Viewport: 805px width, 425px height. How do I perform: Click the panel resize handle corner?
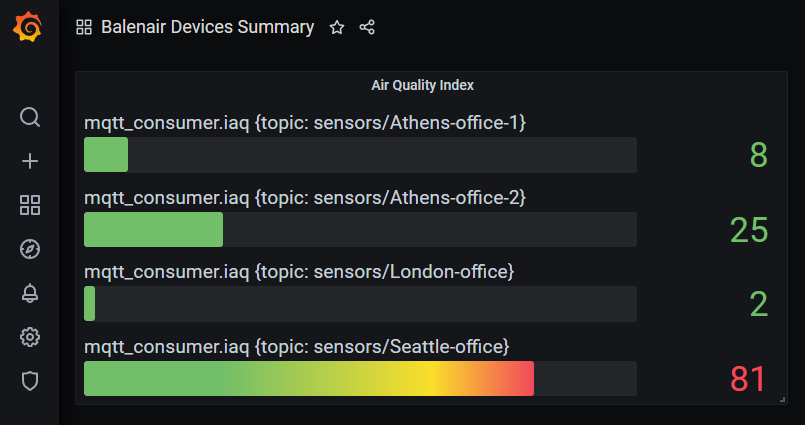pos(782,399)
